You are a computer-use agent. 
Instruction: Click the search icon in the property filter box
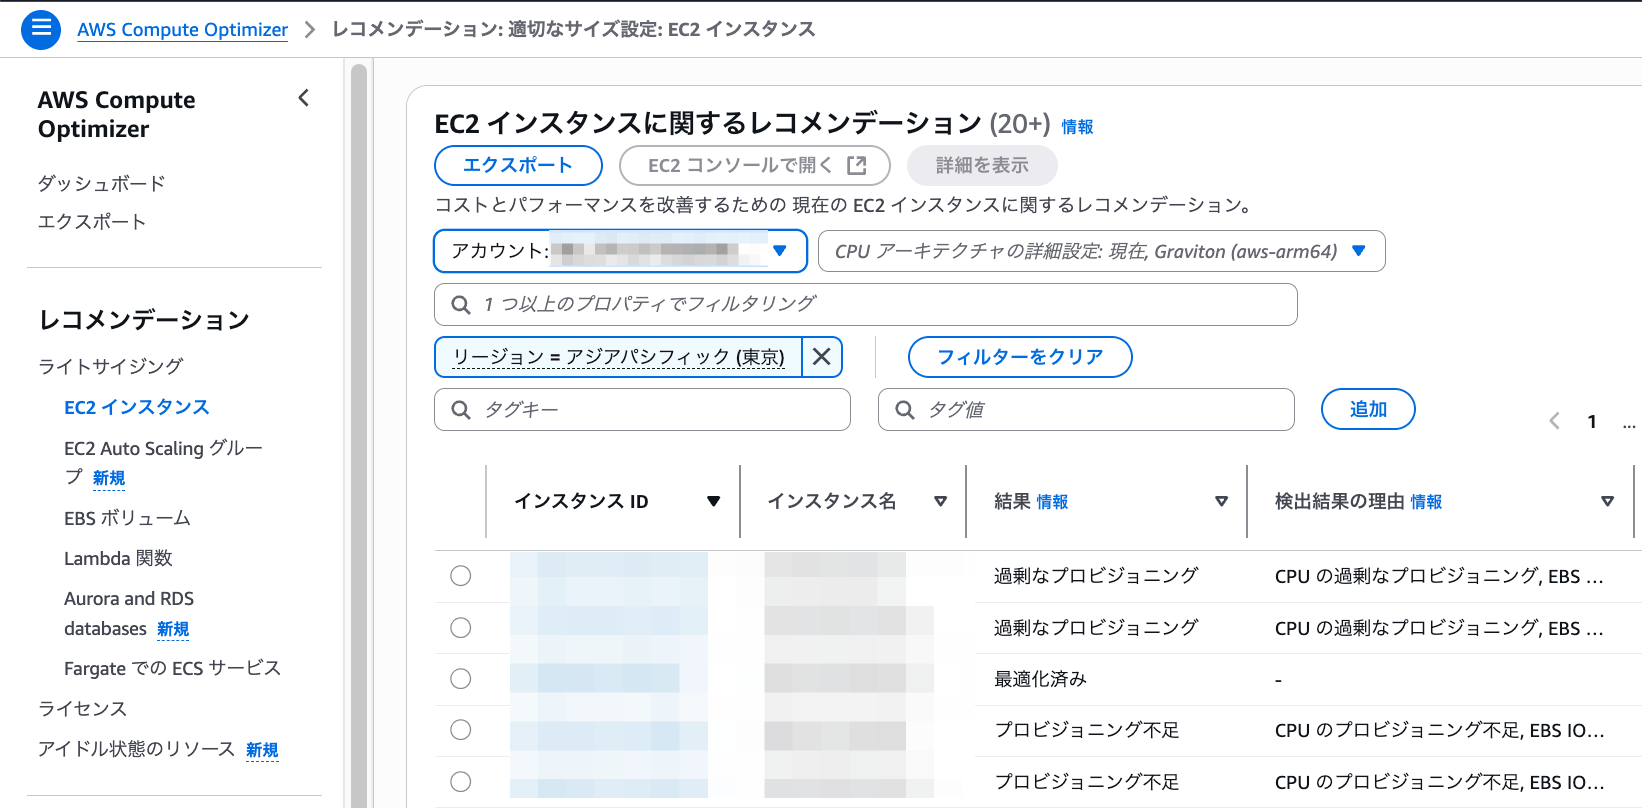461,304
